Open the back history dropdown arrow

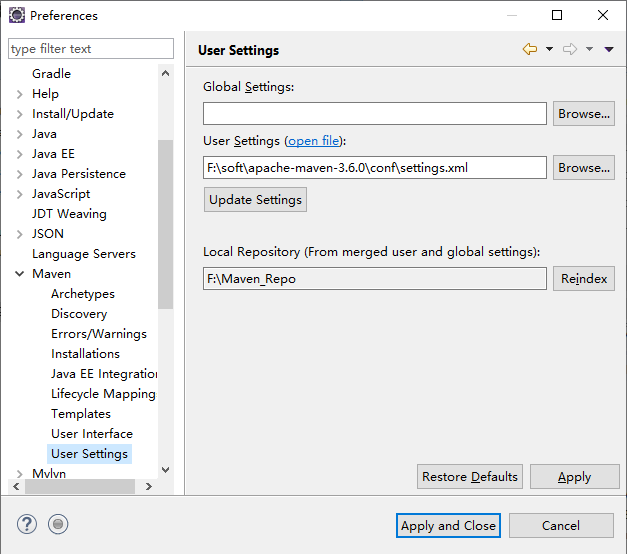pos(549,50)
